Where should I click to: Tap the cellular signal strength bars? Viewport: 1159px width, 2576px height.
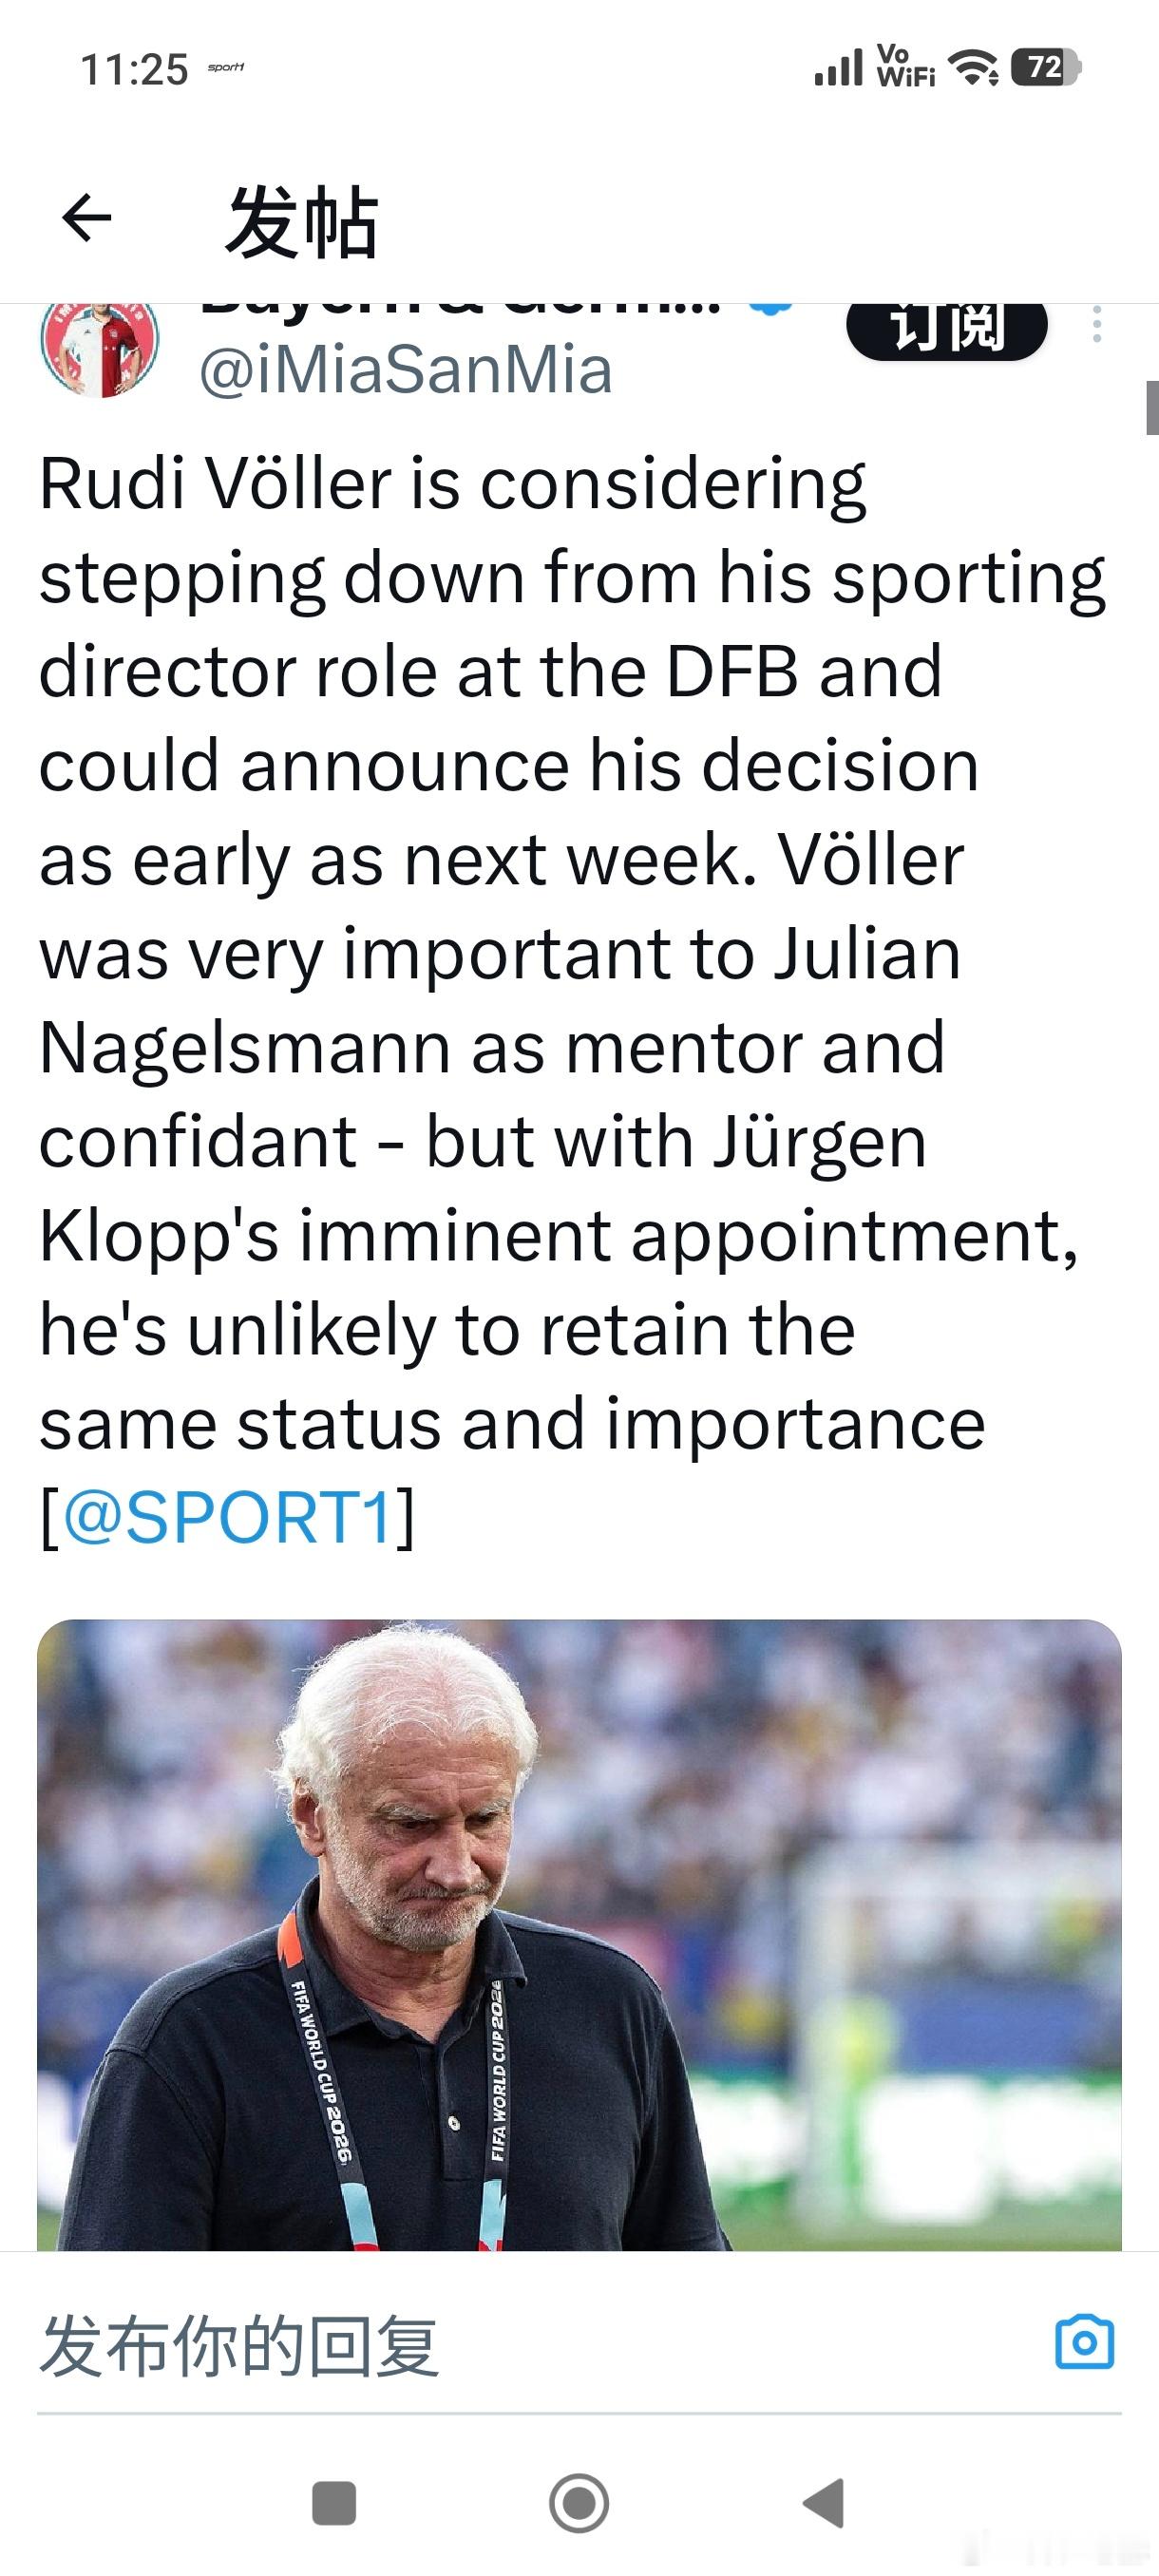click(x=837, y=67)
